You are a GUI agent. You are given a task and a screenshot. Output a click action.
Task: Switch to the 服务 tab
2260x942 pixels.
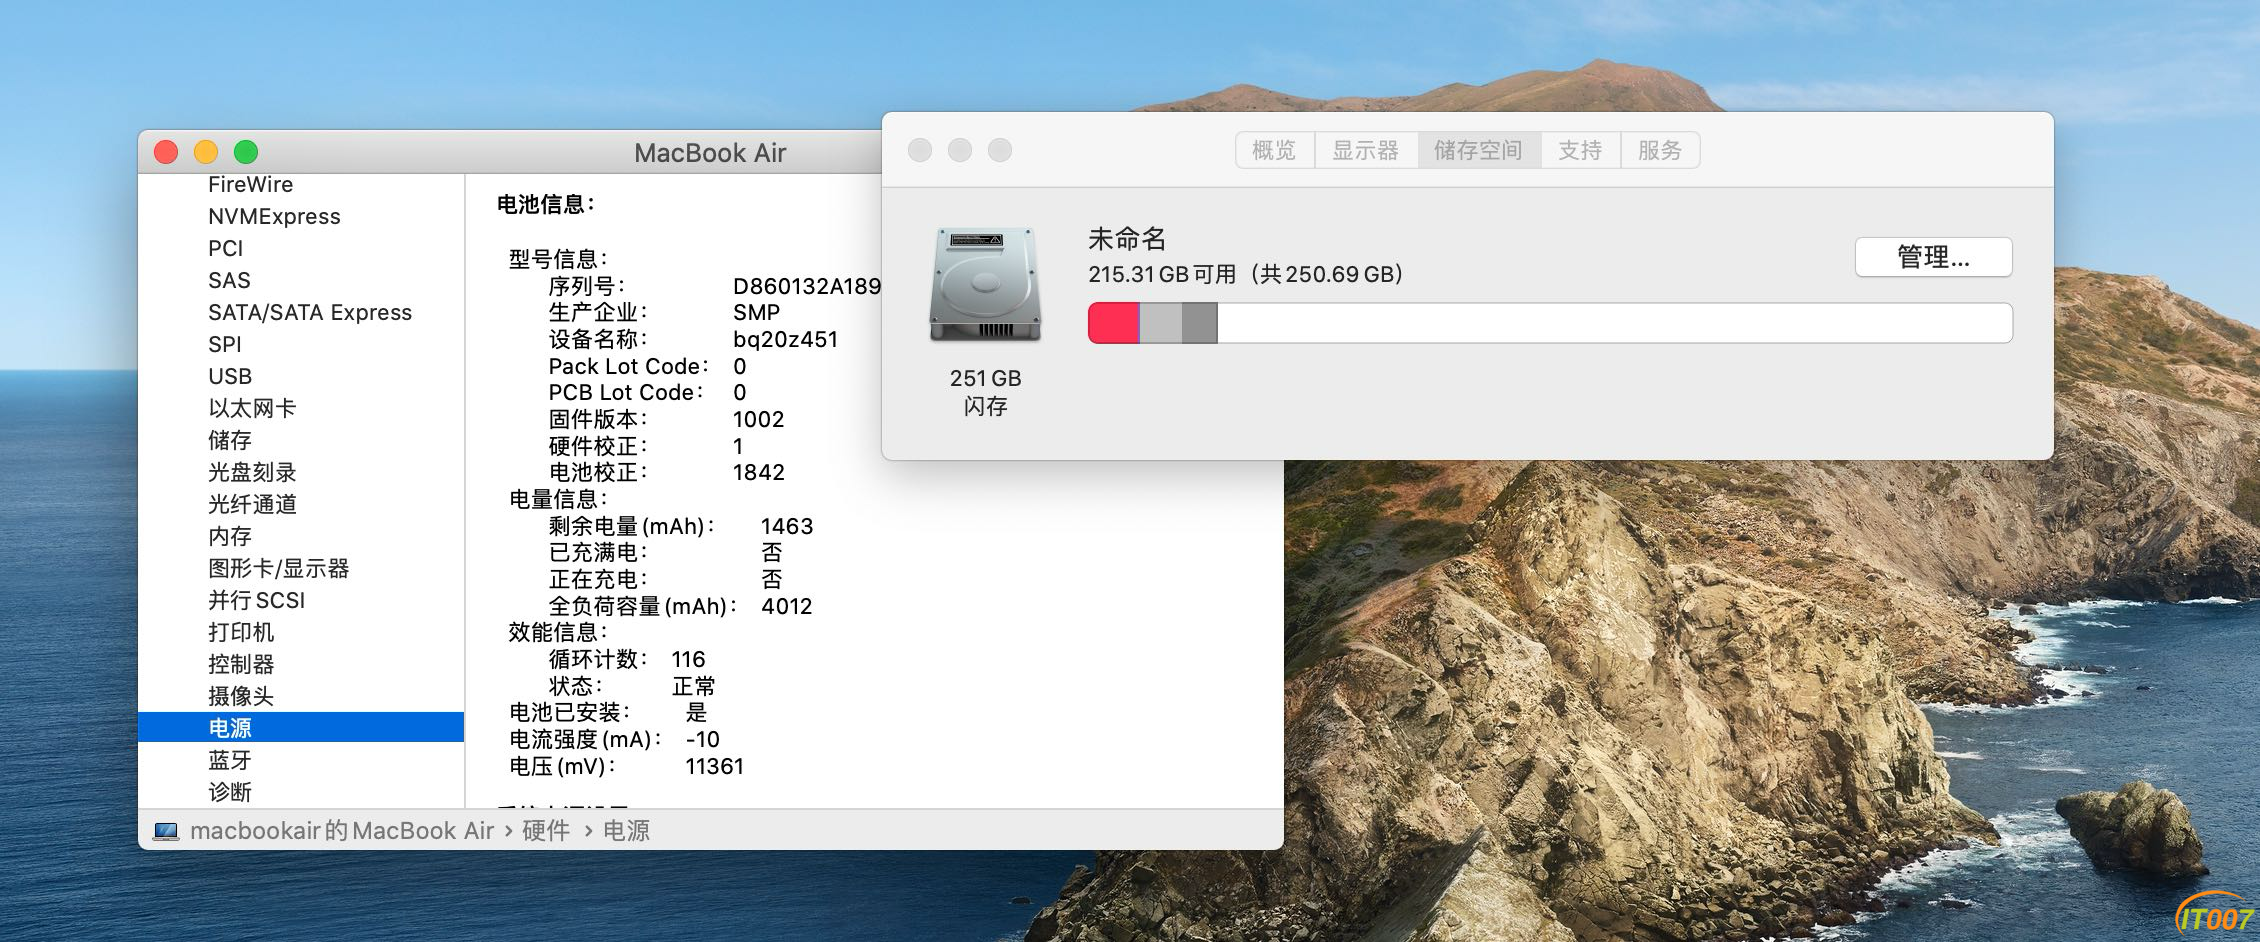point(1660,151)
